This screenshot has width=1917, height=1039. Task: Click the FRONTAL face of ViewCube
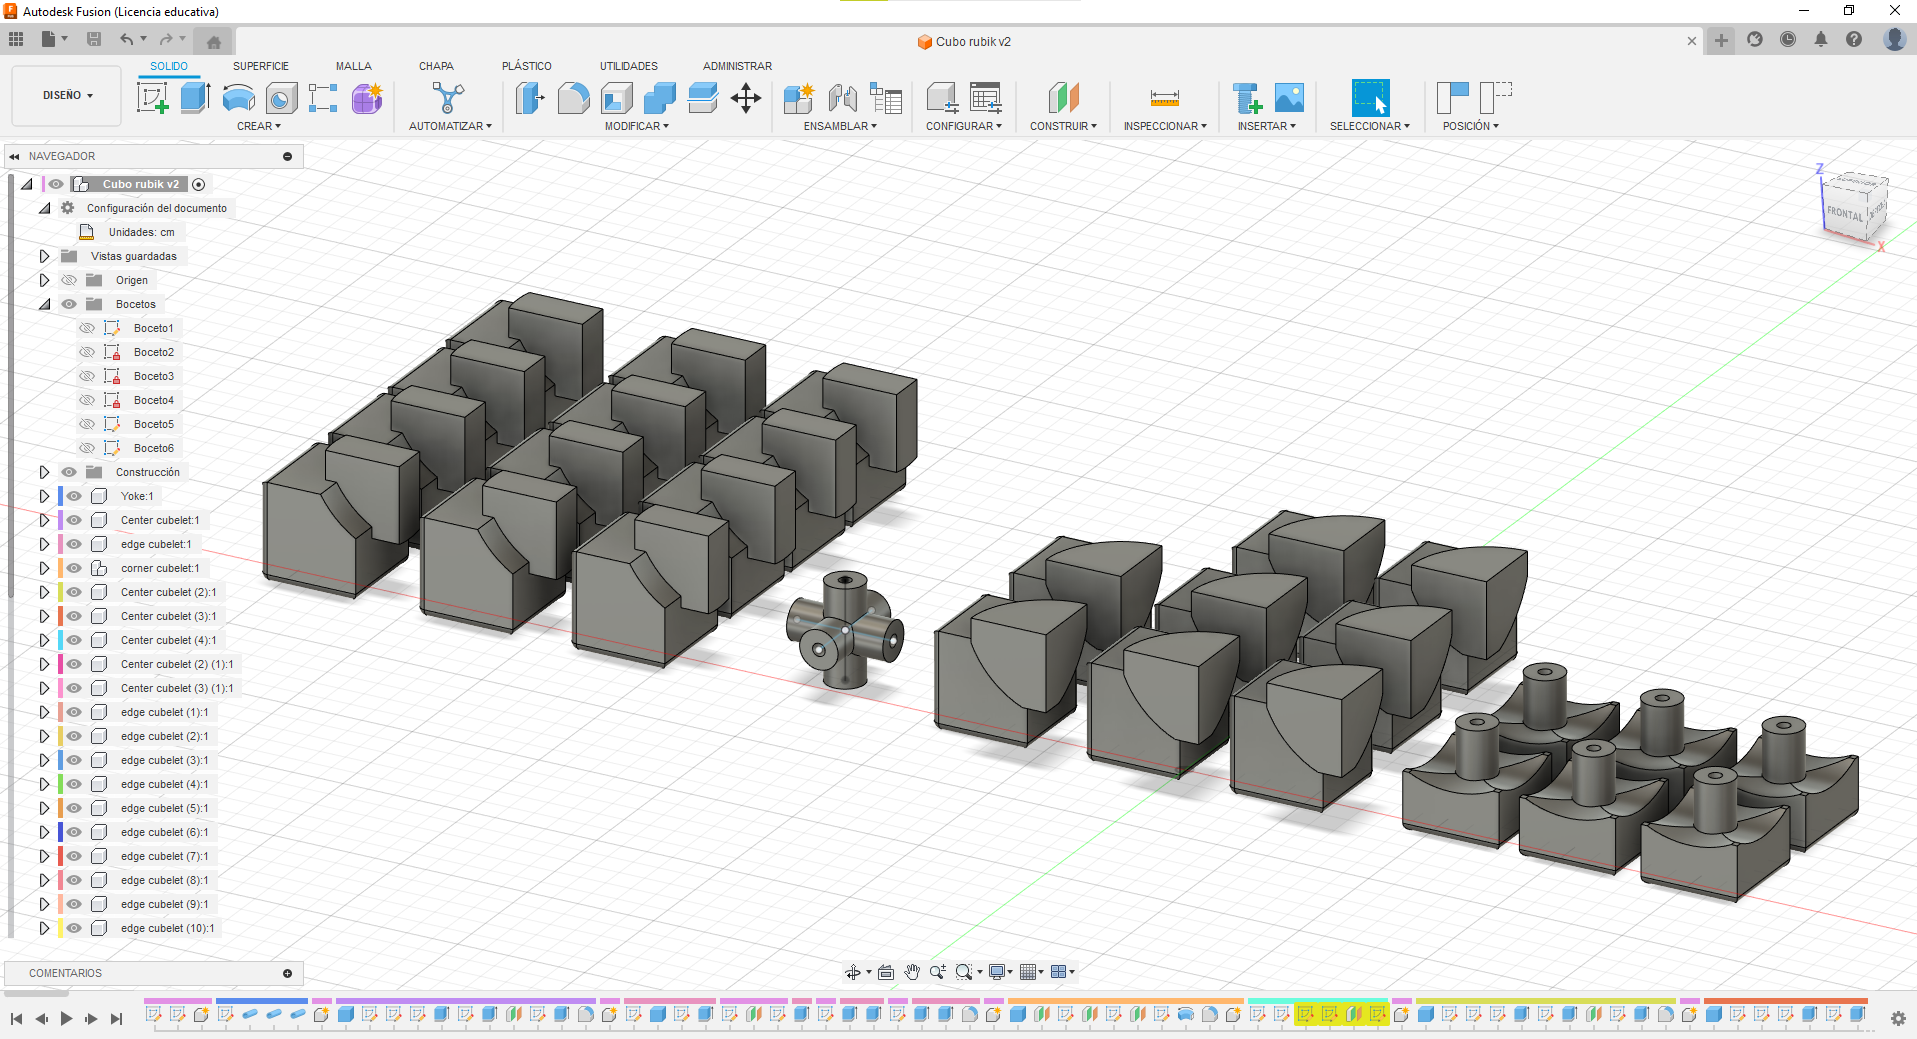click(x=1845, y=214)
